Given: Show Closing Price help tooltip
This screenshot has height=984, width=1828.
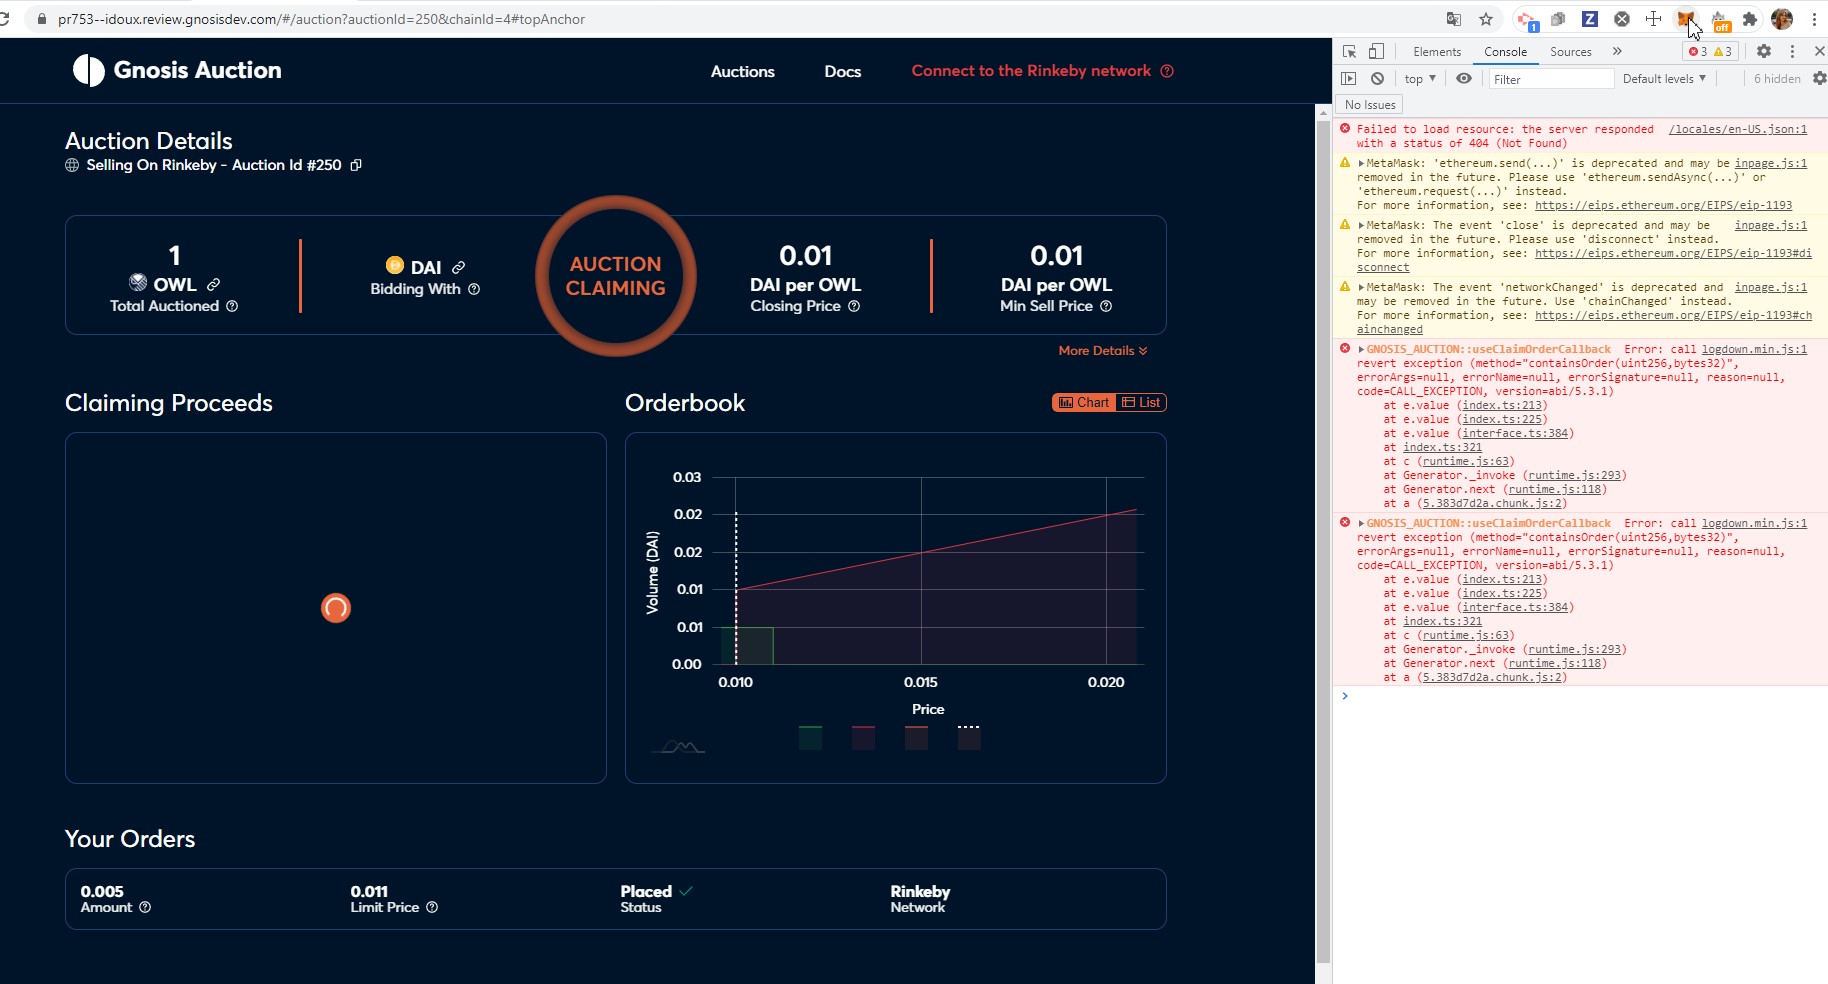Looking at the screenshot, I should (854, 306).
